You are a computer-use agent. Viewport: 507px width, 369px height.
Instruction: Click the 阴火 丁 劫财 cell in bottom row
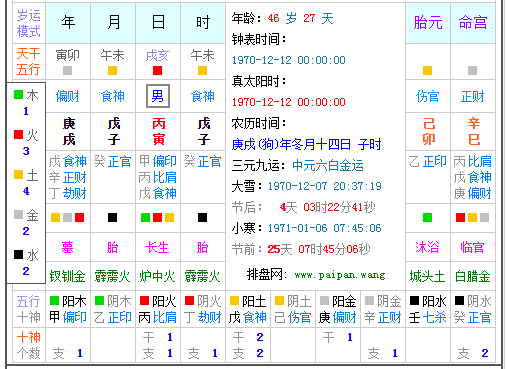203,309
